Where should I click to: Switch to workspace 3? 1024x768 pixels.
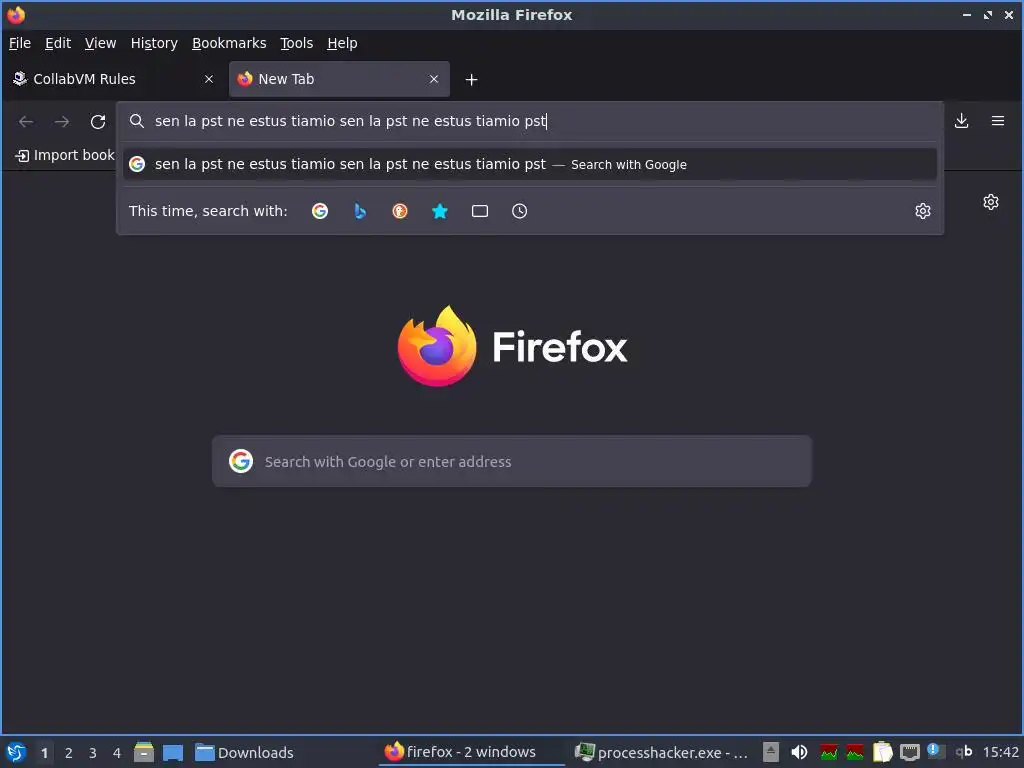tap(93, 753)
